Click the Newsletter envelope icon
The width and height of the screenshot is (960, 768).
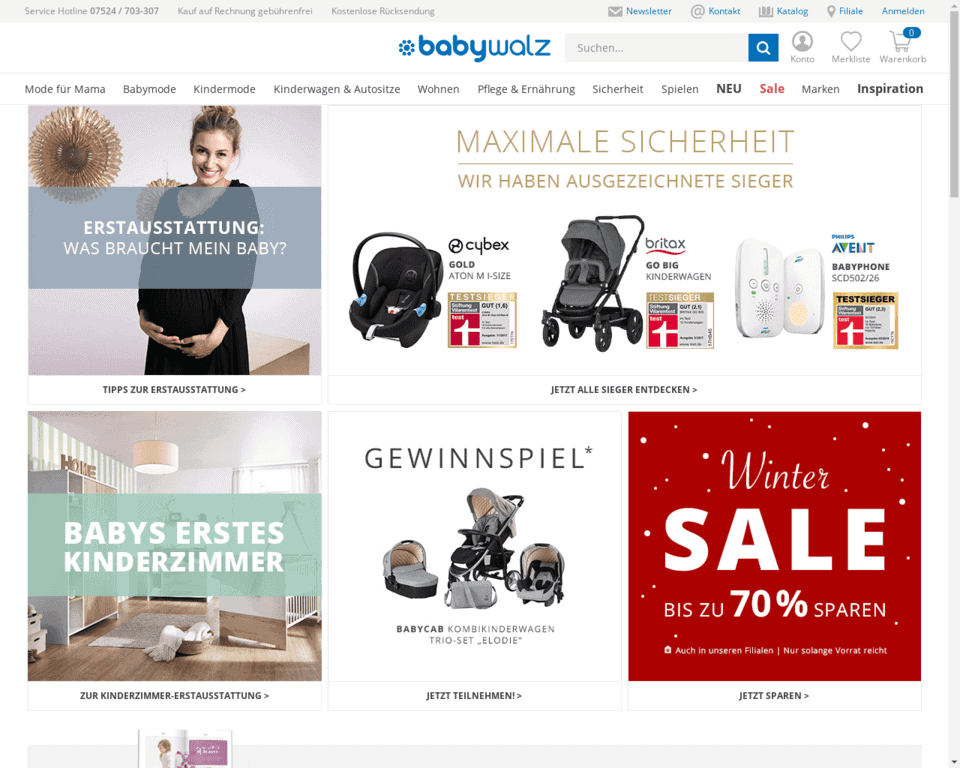tap(615, 12)
